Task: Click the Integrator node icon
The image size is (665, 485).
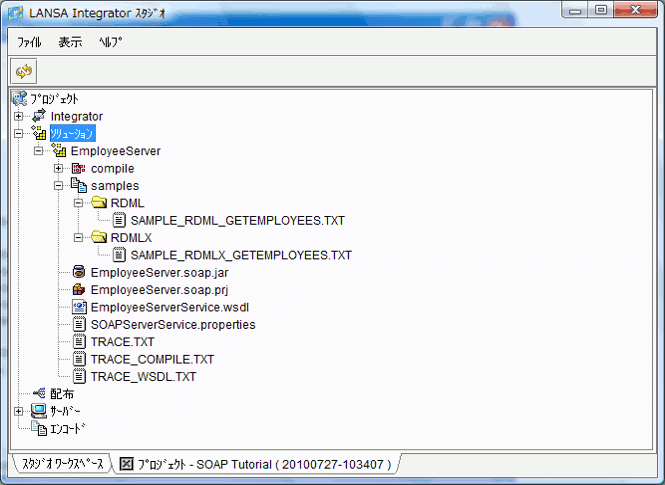Action: point(39,116)
